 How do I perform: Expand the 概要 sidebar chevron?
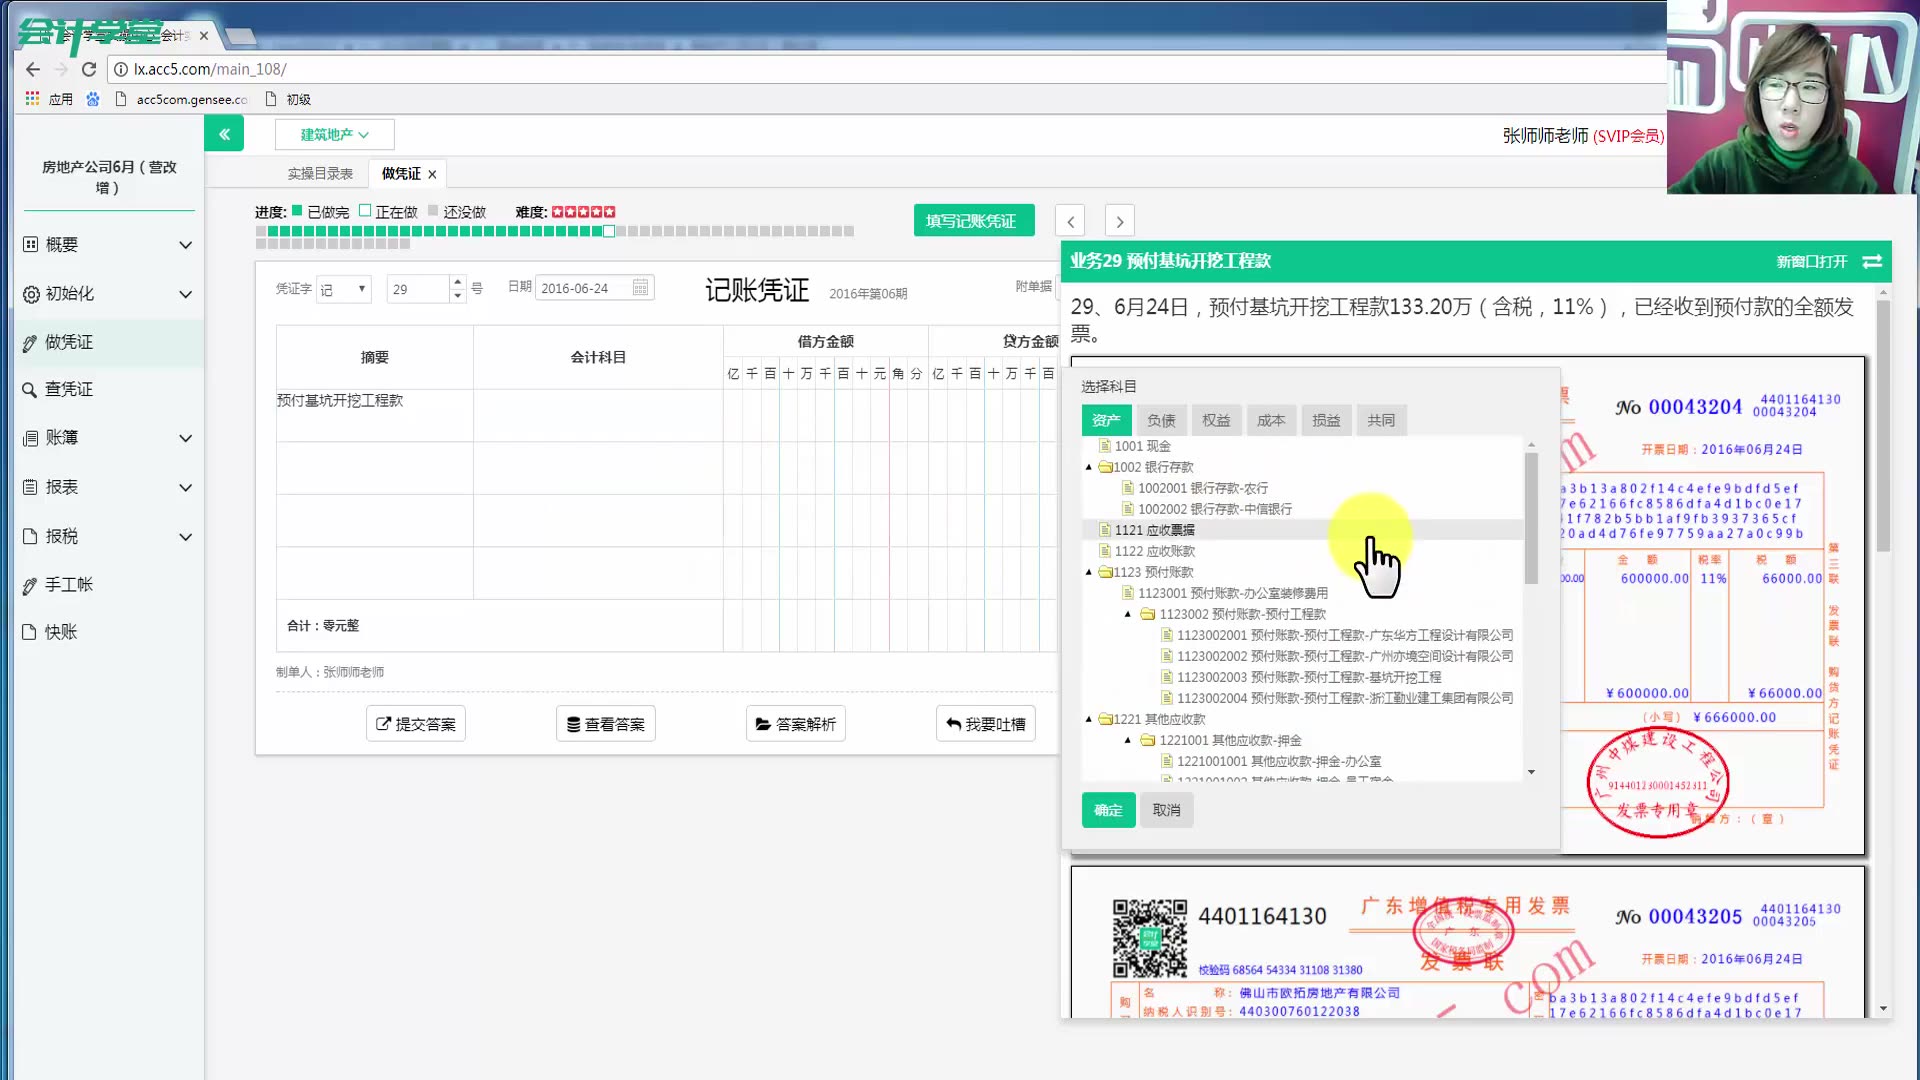click(185, 245)
